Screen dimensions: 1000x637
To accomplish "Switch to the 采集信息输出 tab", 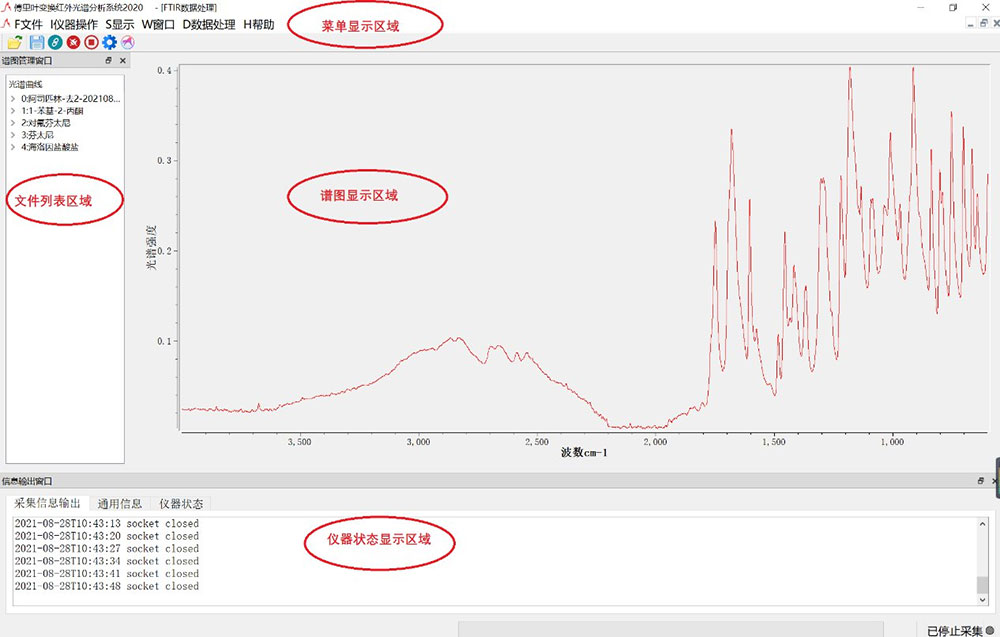I will (x=48, y=503).
